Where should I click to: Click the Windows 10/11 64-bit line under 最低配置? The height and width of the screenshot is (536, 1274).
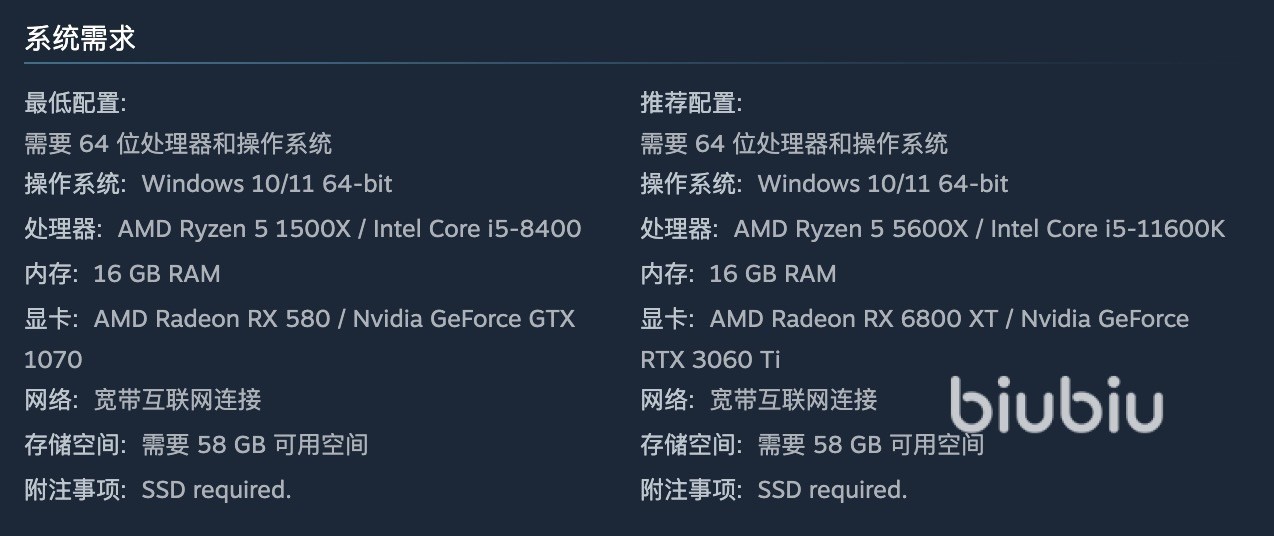tap(266, 183)
